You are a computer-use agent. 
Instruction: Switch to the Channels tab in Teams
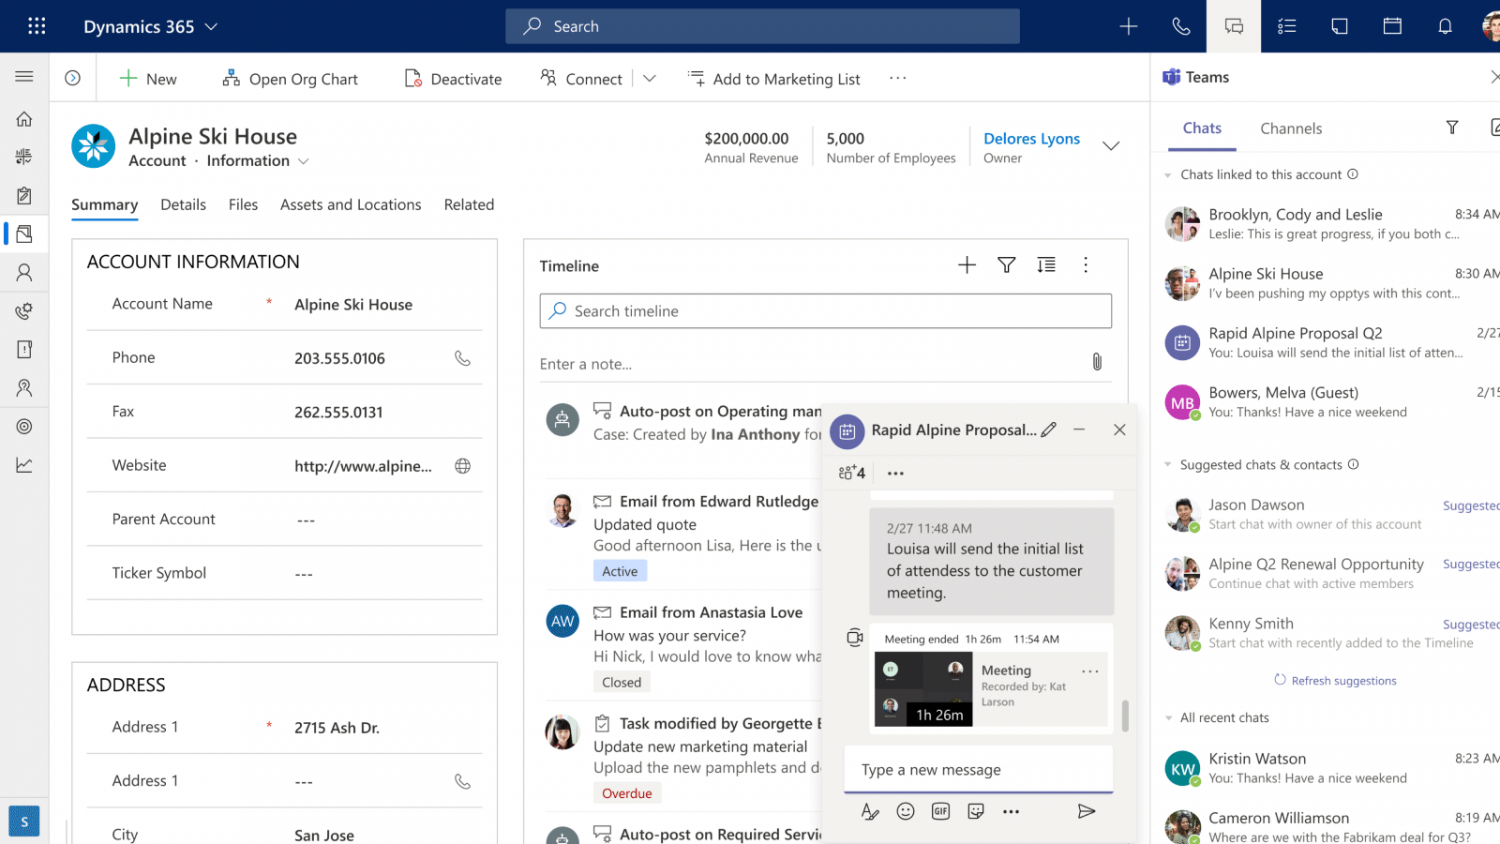click(1290, 128)
